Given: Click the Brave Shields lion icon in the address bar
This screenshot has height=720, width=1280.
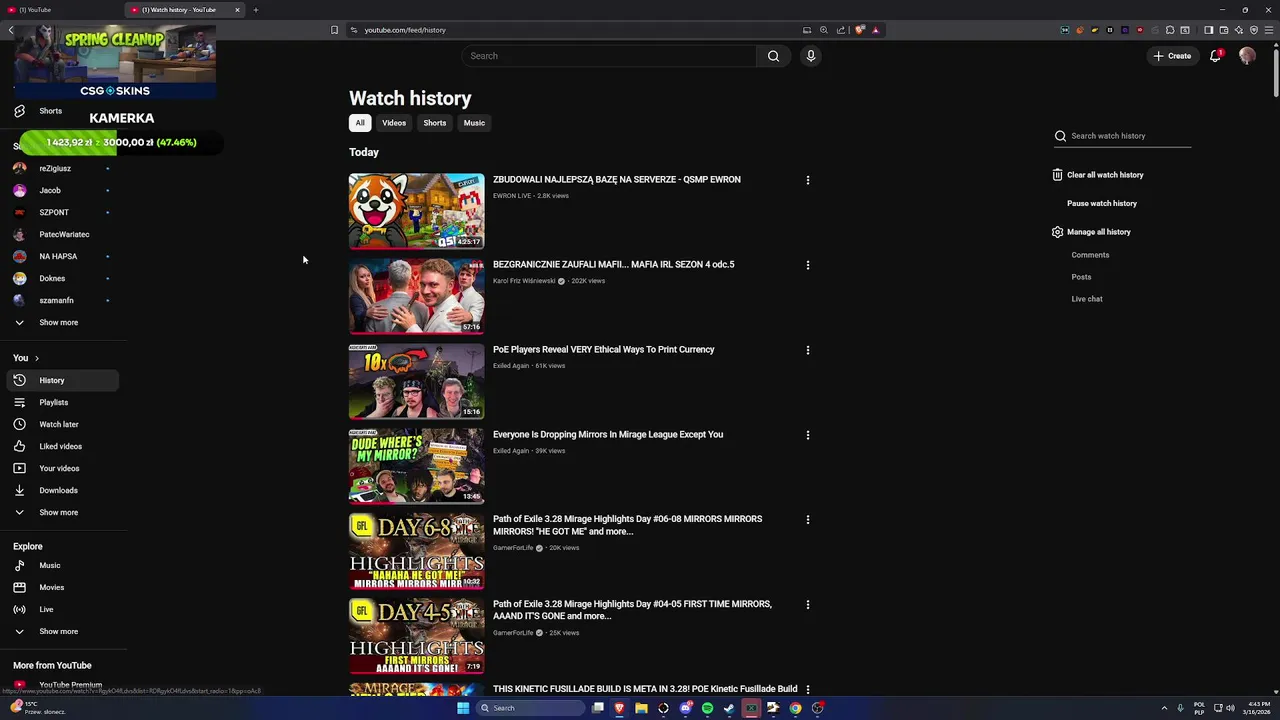Looking at the screenshot, I should coord(859,30).
